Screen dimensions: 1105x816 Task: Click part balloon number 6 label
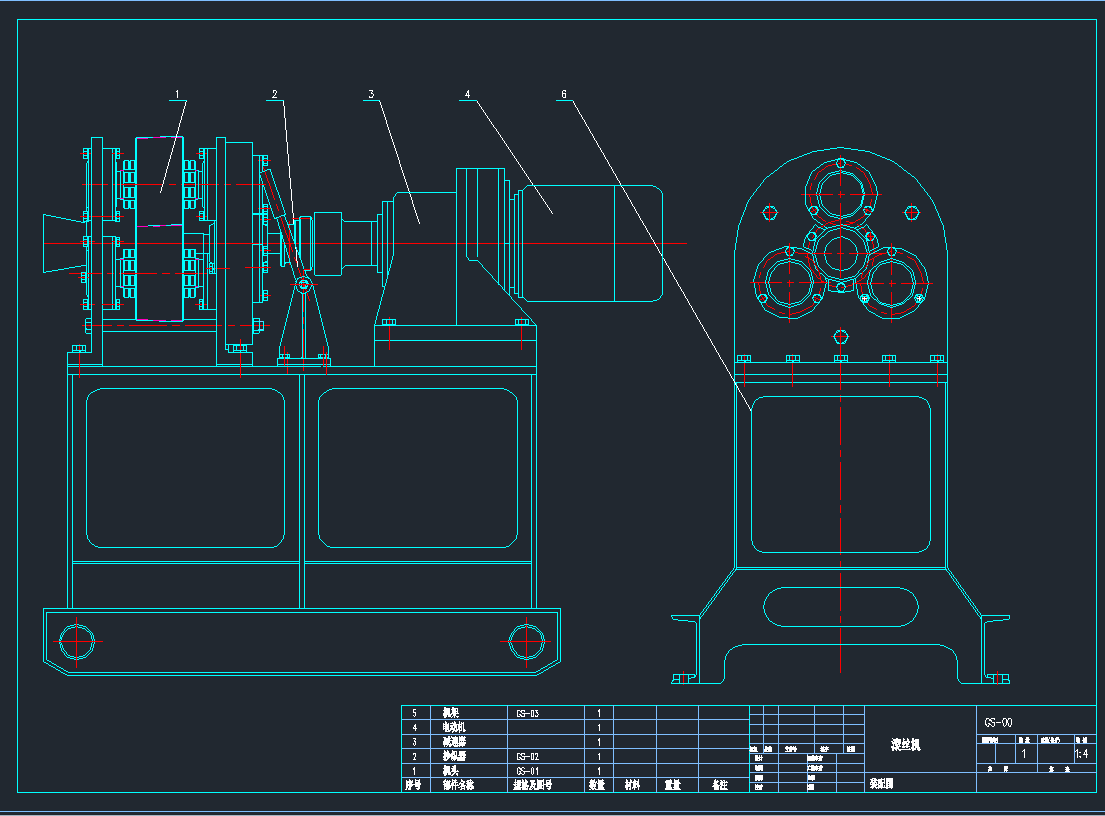coord(564,95)
